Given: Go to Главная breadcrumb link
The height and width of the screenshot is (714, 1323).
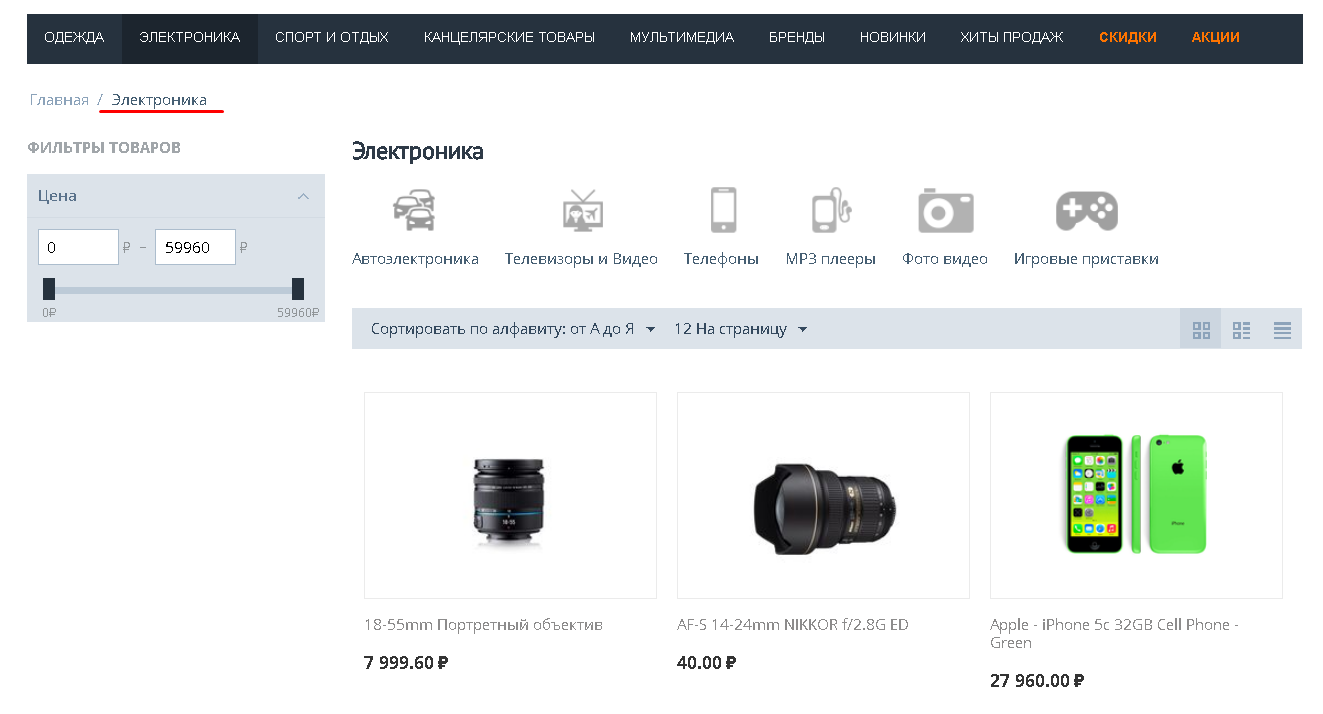Looking at the screenshot, I should coord(59,100).
